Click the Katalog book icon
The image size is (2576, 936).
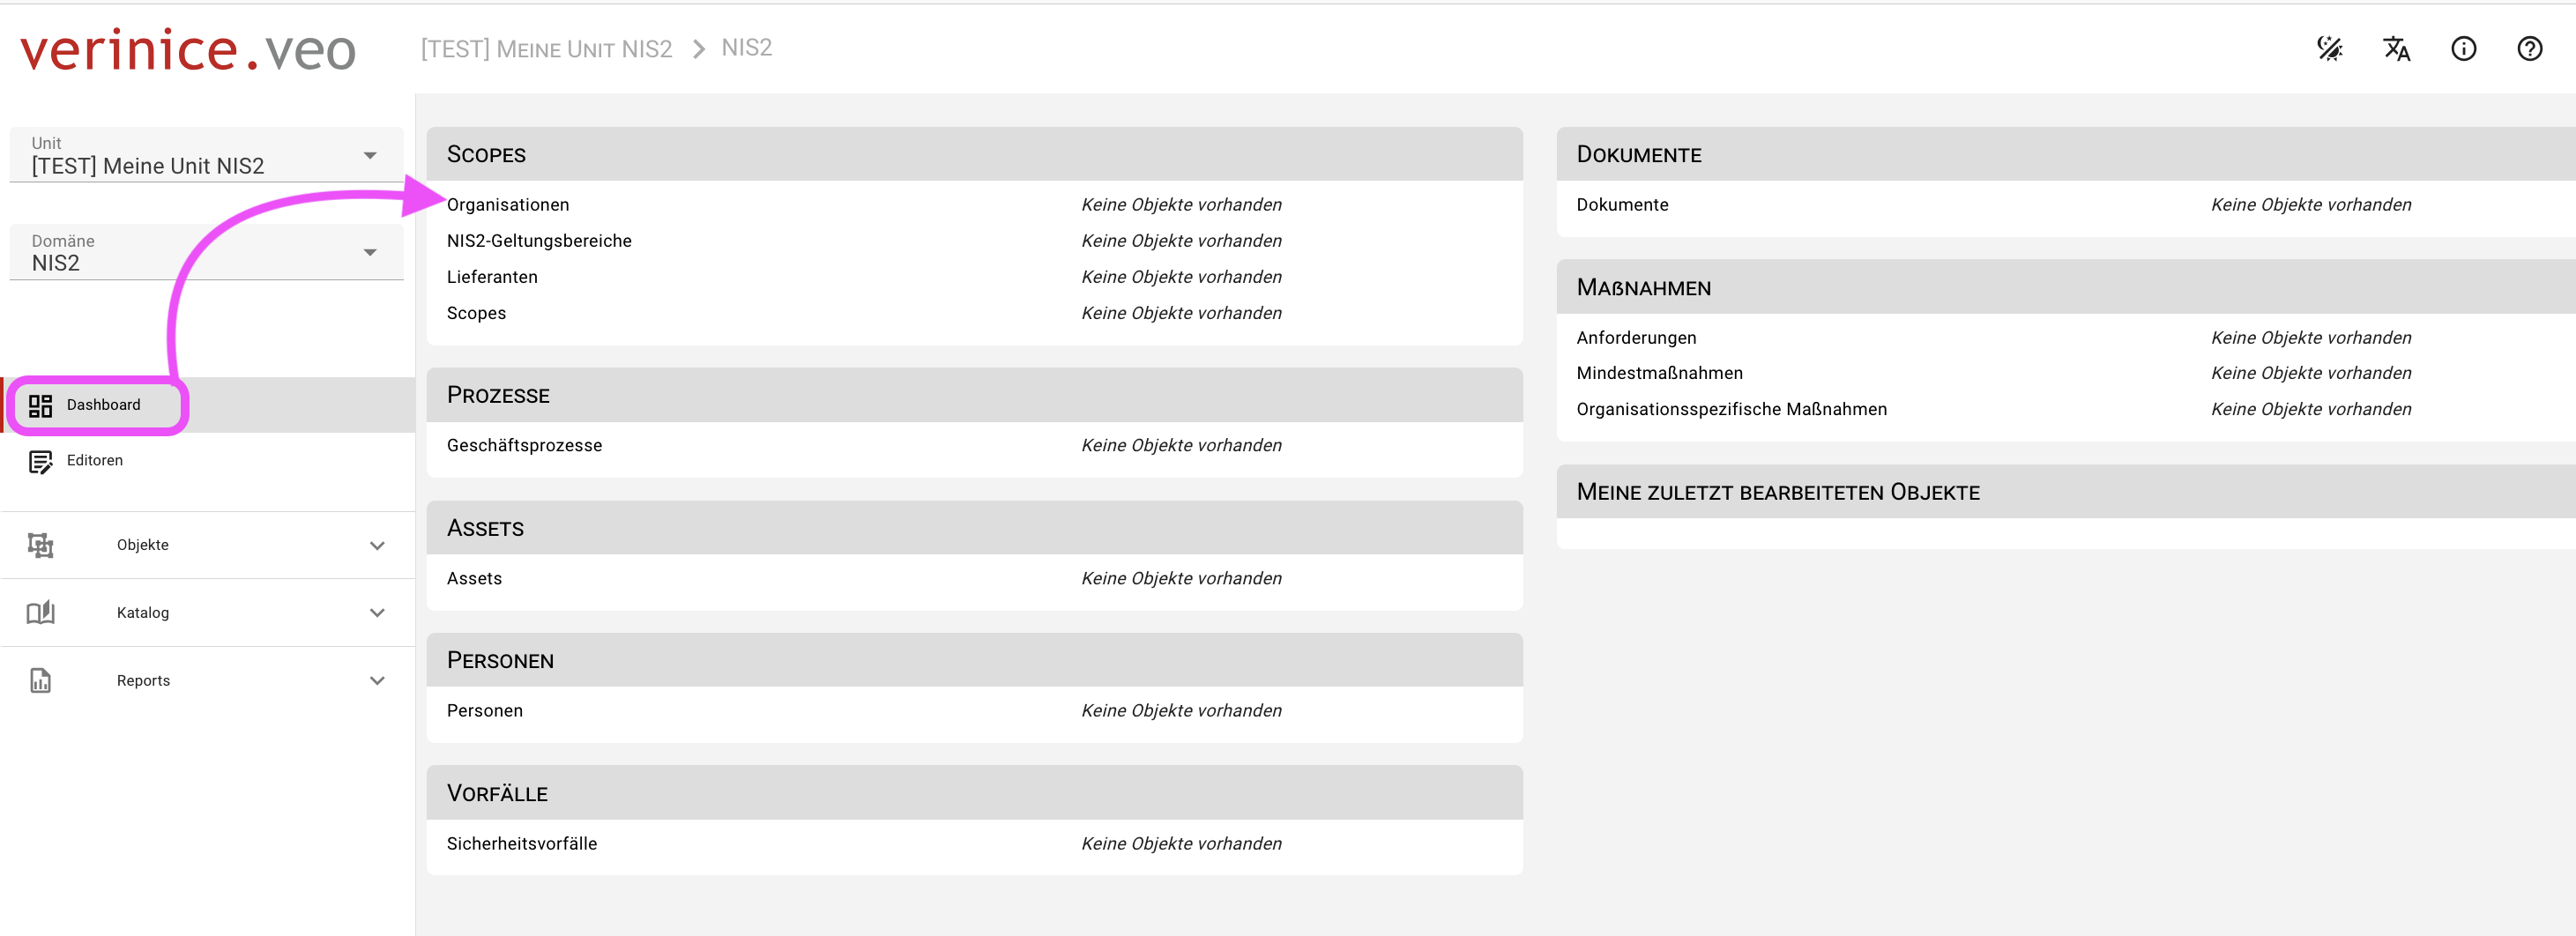40,613
